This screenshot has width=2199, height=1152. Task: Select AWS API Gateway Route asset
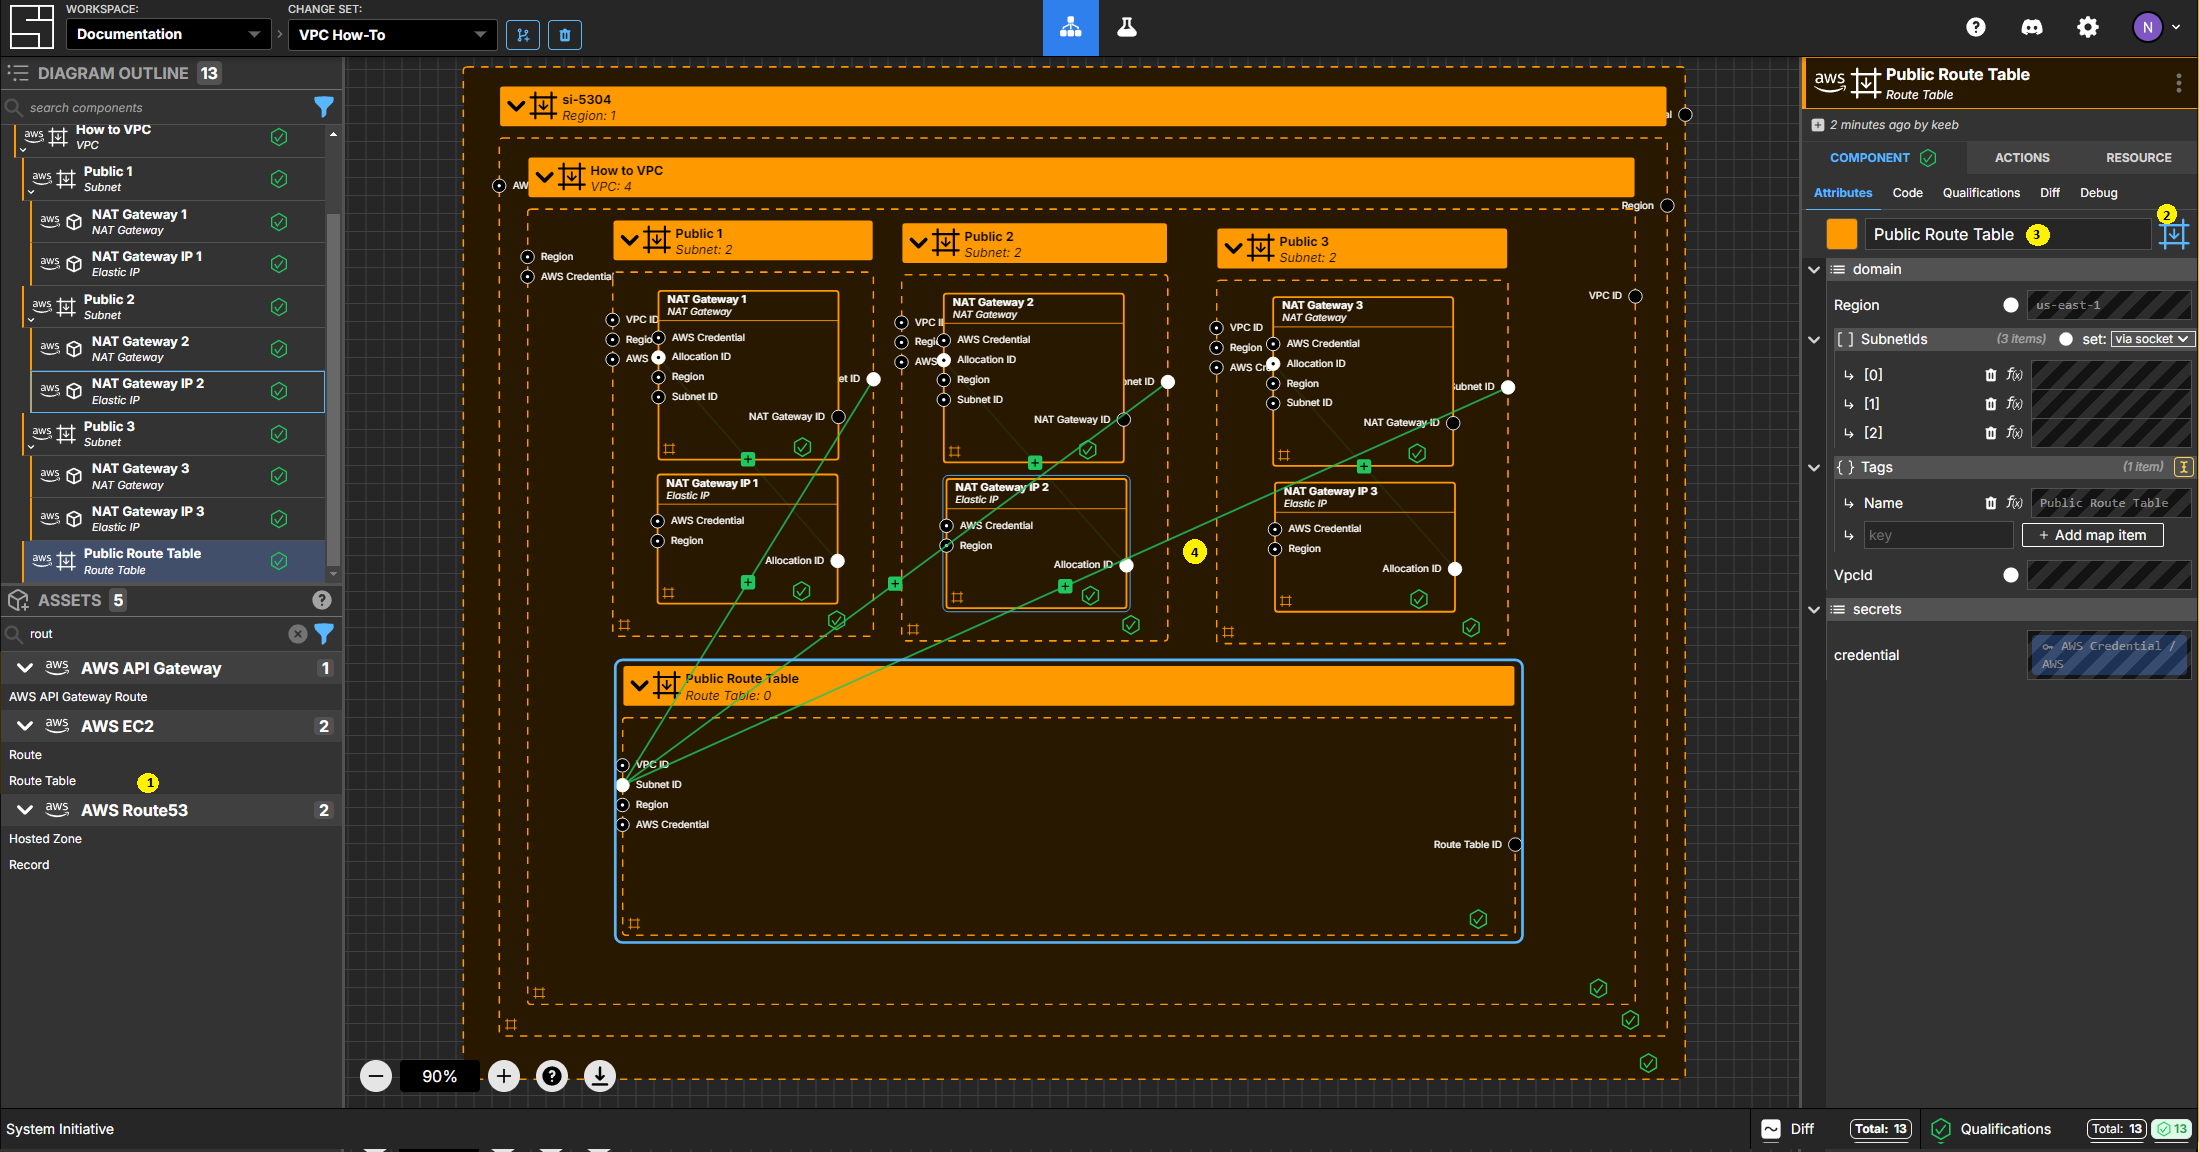coord(78,697)
